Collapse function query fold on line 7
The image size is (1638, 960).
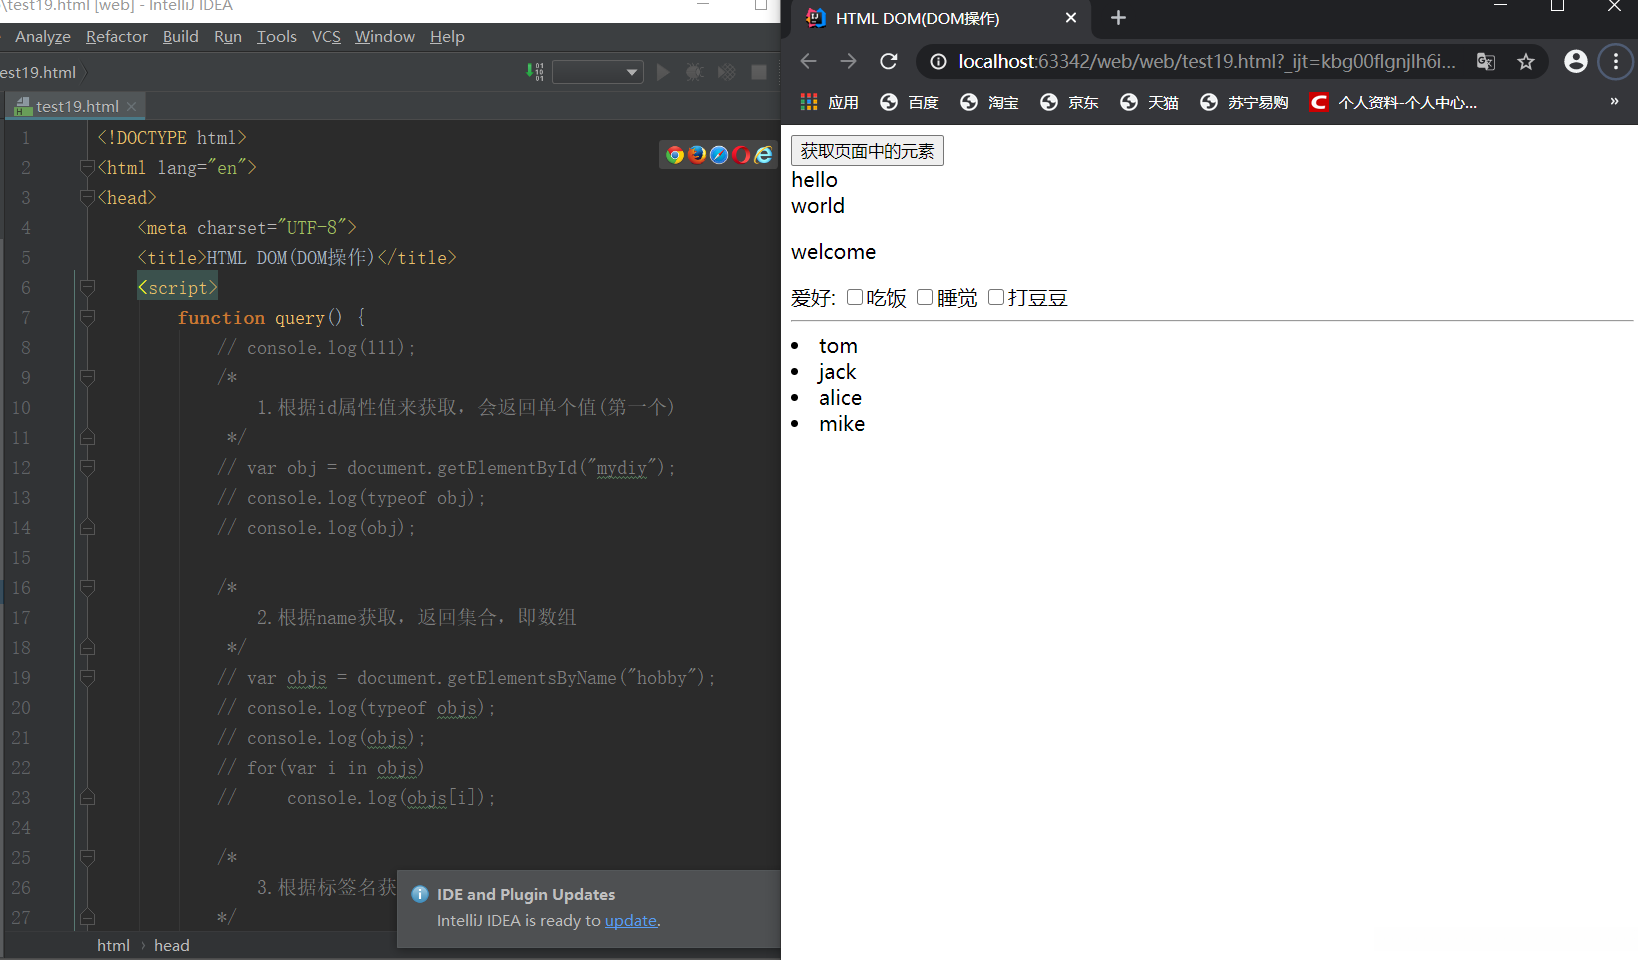pyautogui.click(x=87, y=318)
